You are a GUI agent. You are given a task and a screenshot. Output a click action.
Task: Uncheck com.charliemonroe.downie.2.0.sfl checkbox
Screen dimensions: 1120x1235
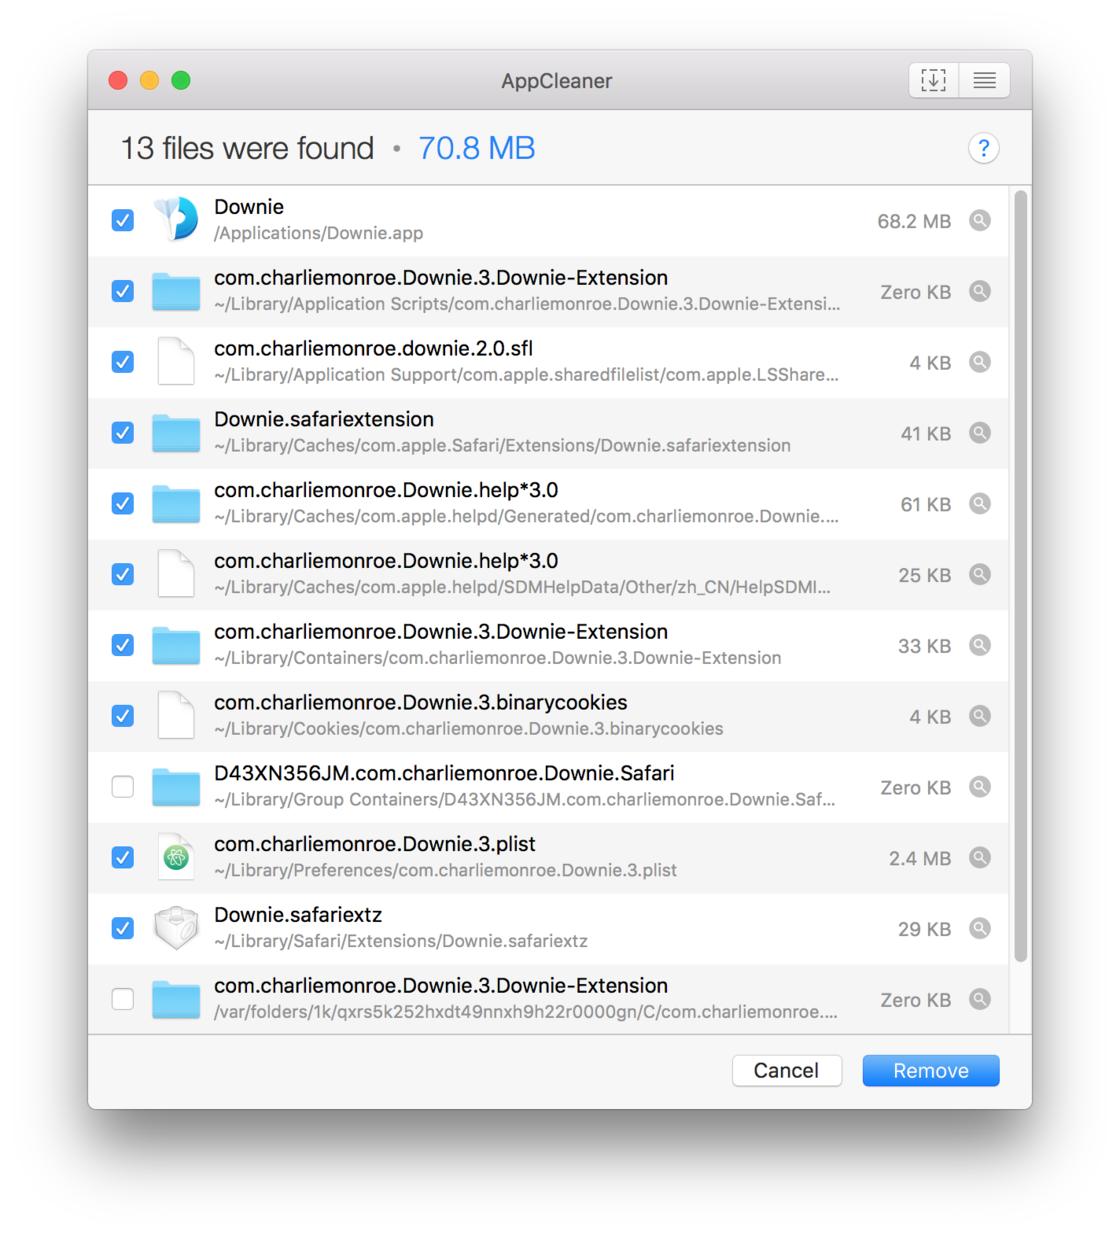pyautogui.click(x=123, y=362)
